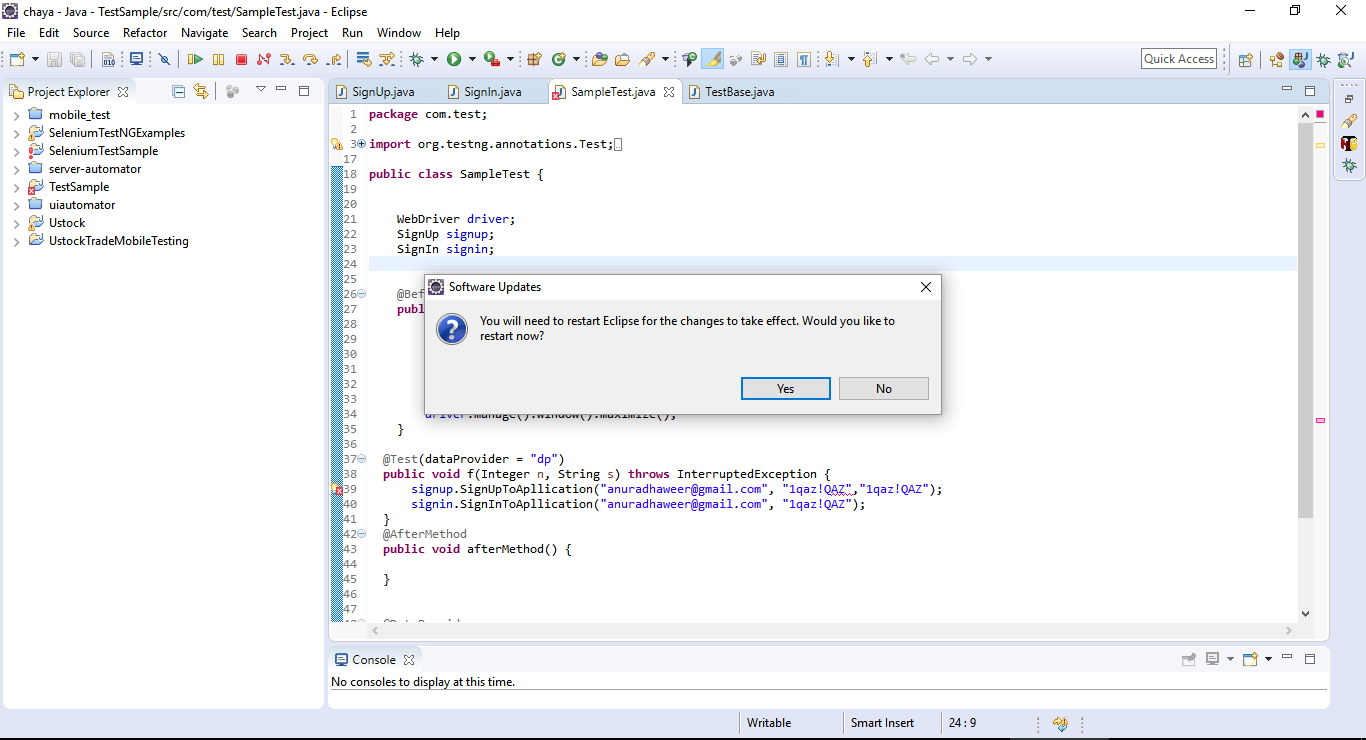Open the Refactor menu
The height and width of the screenshot is (740, 1366).
[144, 32]
